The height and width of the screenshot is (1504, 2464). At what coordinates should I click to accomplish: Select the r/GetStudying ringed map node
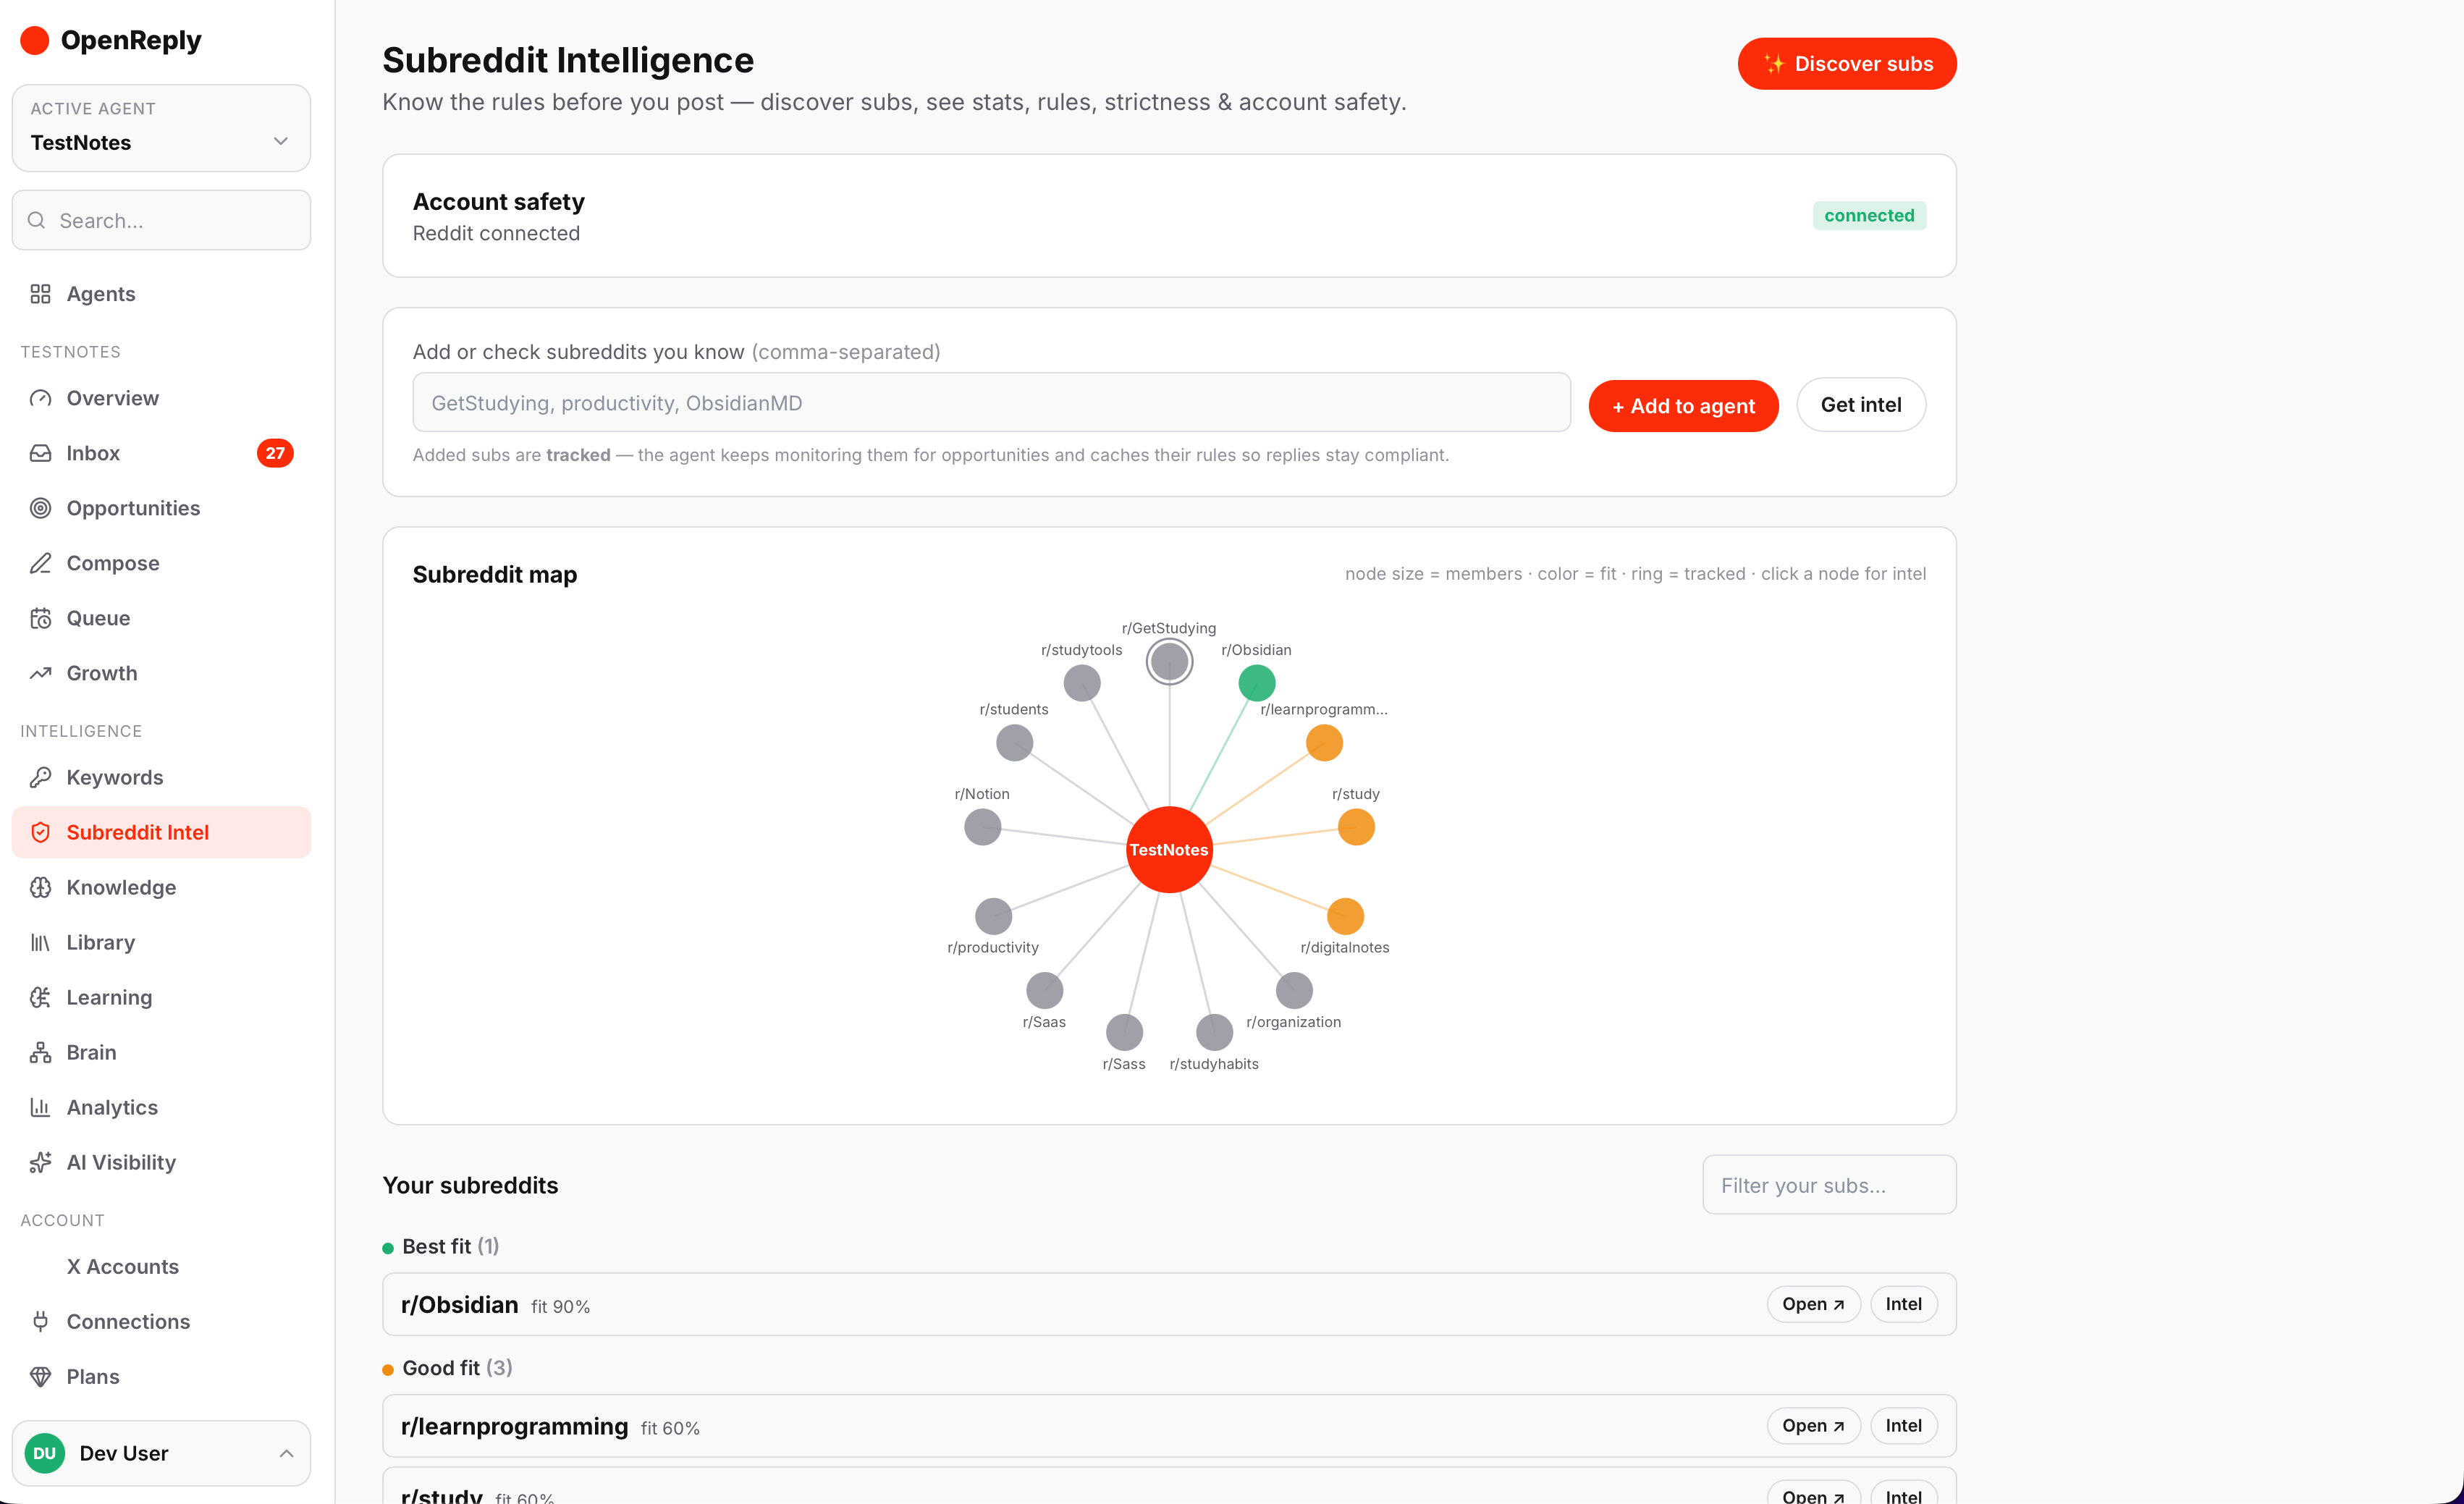(1169, 662)
